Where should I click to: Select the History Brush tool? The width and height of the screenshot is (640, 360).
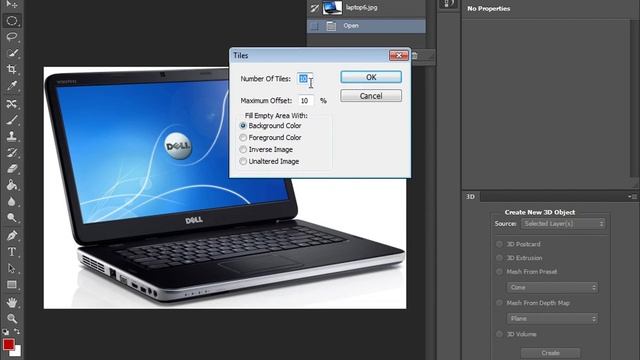pos(11,153)
